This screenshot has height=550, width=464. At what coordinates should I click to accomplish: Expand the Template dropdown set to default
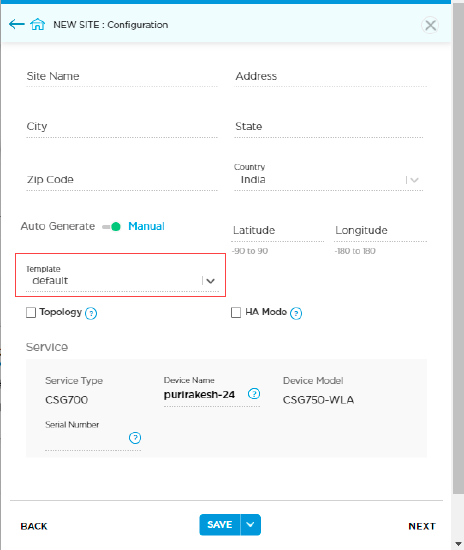(x=122, y=280)
